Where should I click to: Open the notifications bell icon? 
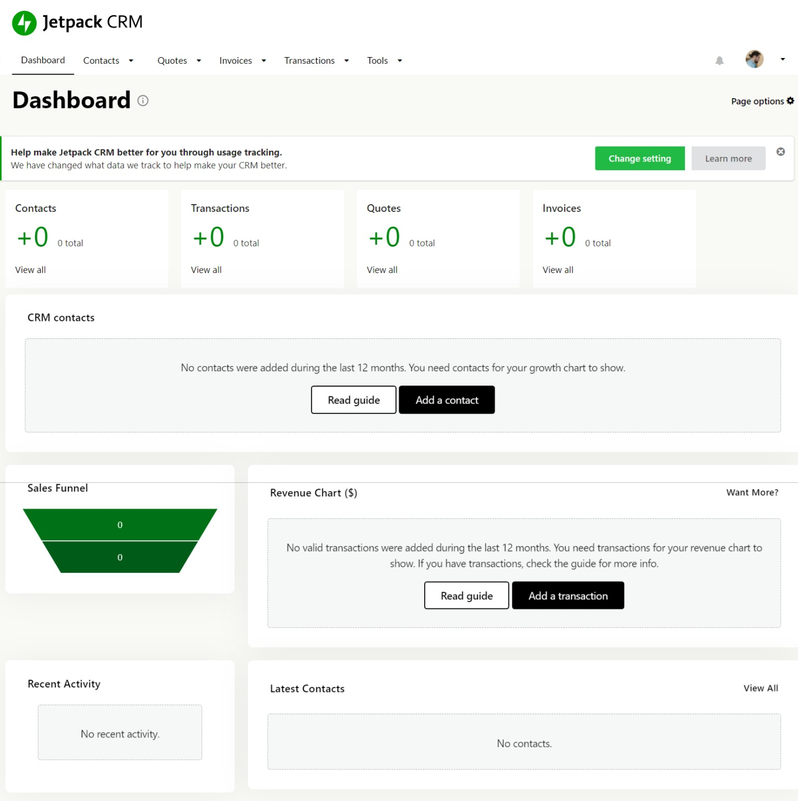(719, 61)
